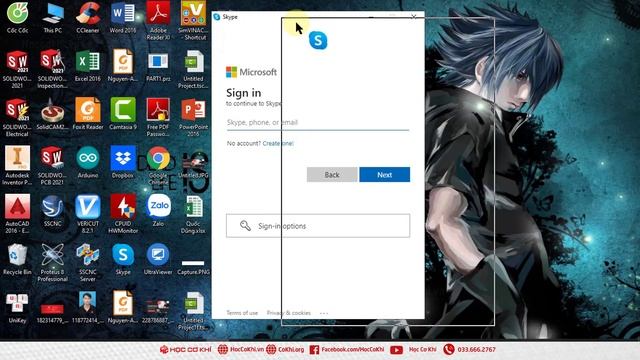Open SOLIDWORKS Electrical desktop icon
This screenshot has width=640, height=360.
pyautogui.click(x=17, y=110)
